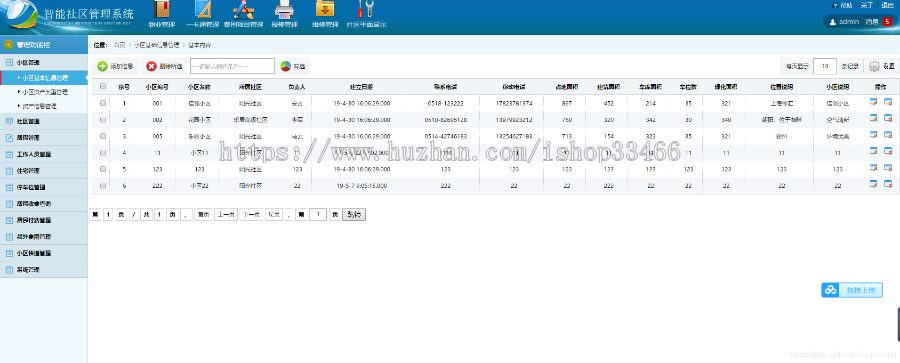Click the cloud 拖拽上传 upload button

[852, 290]
